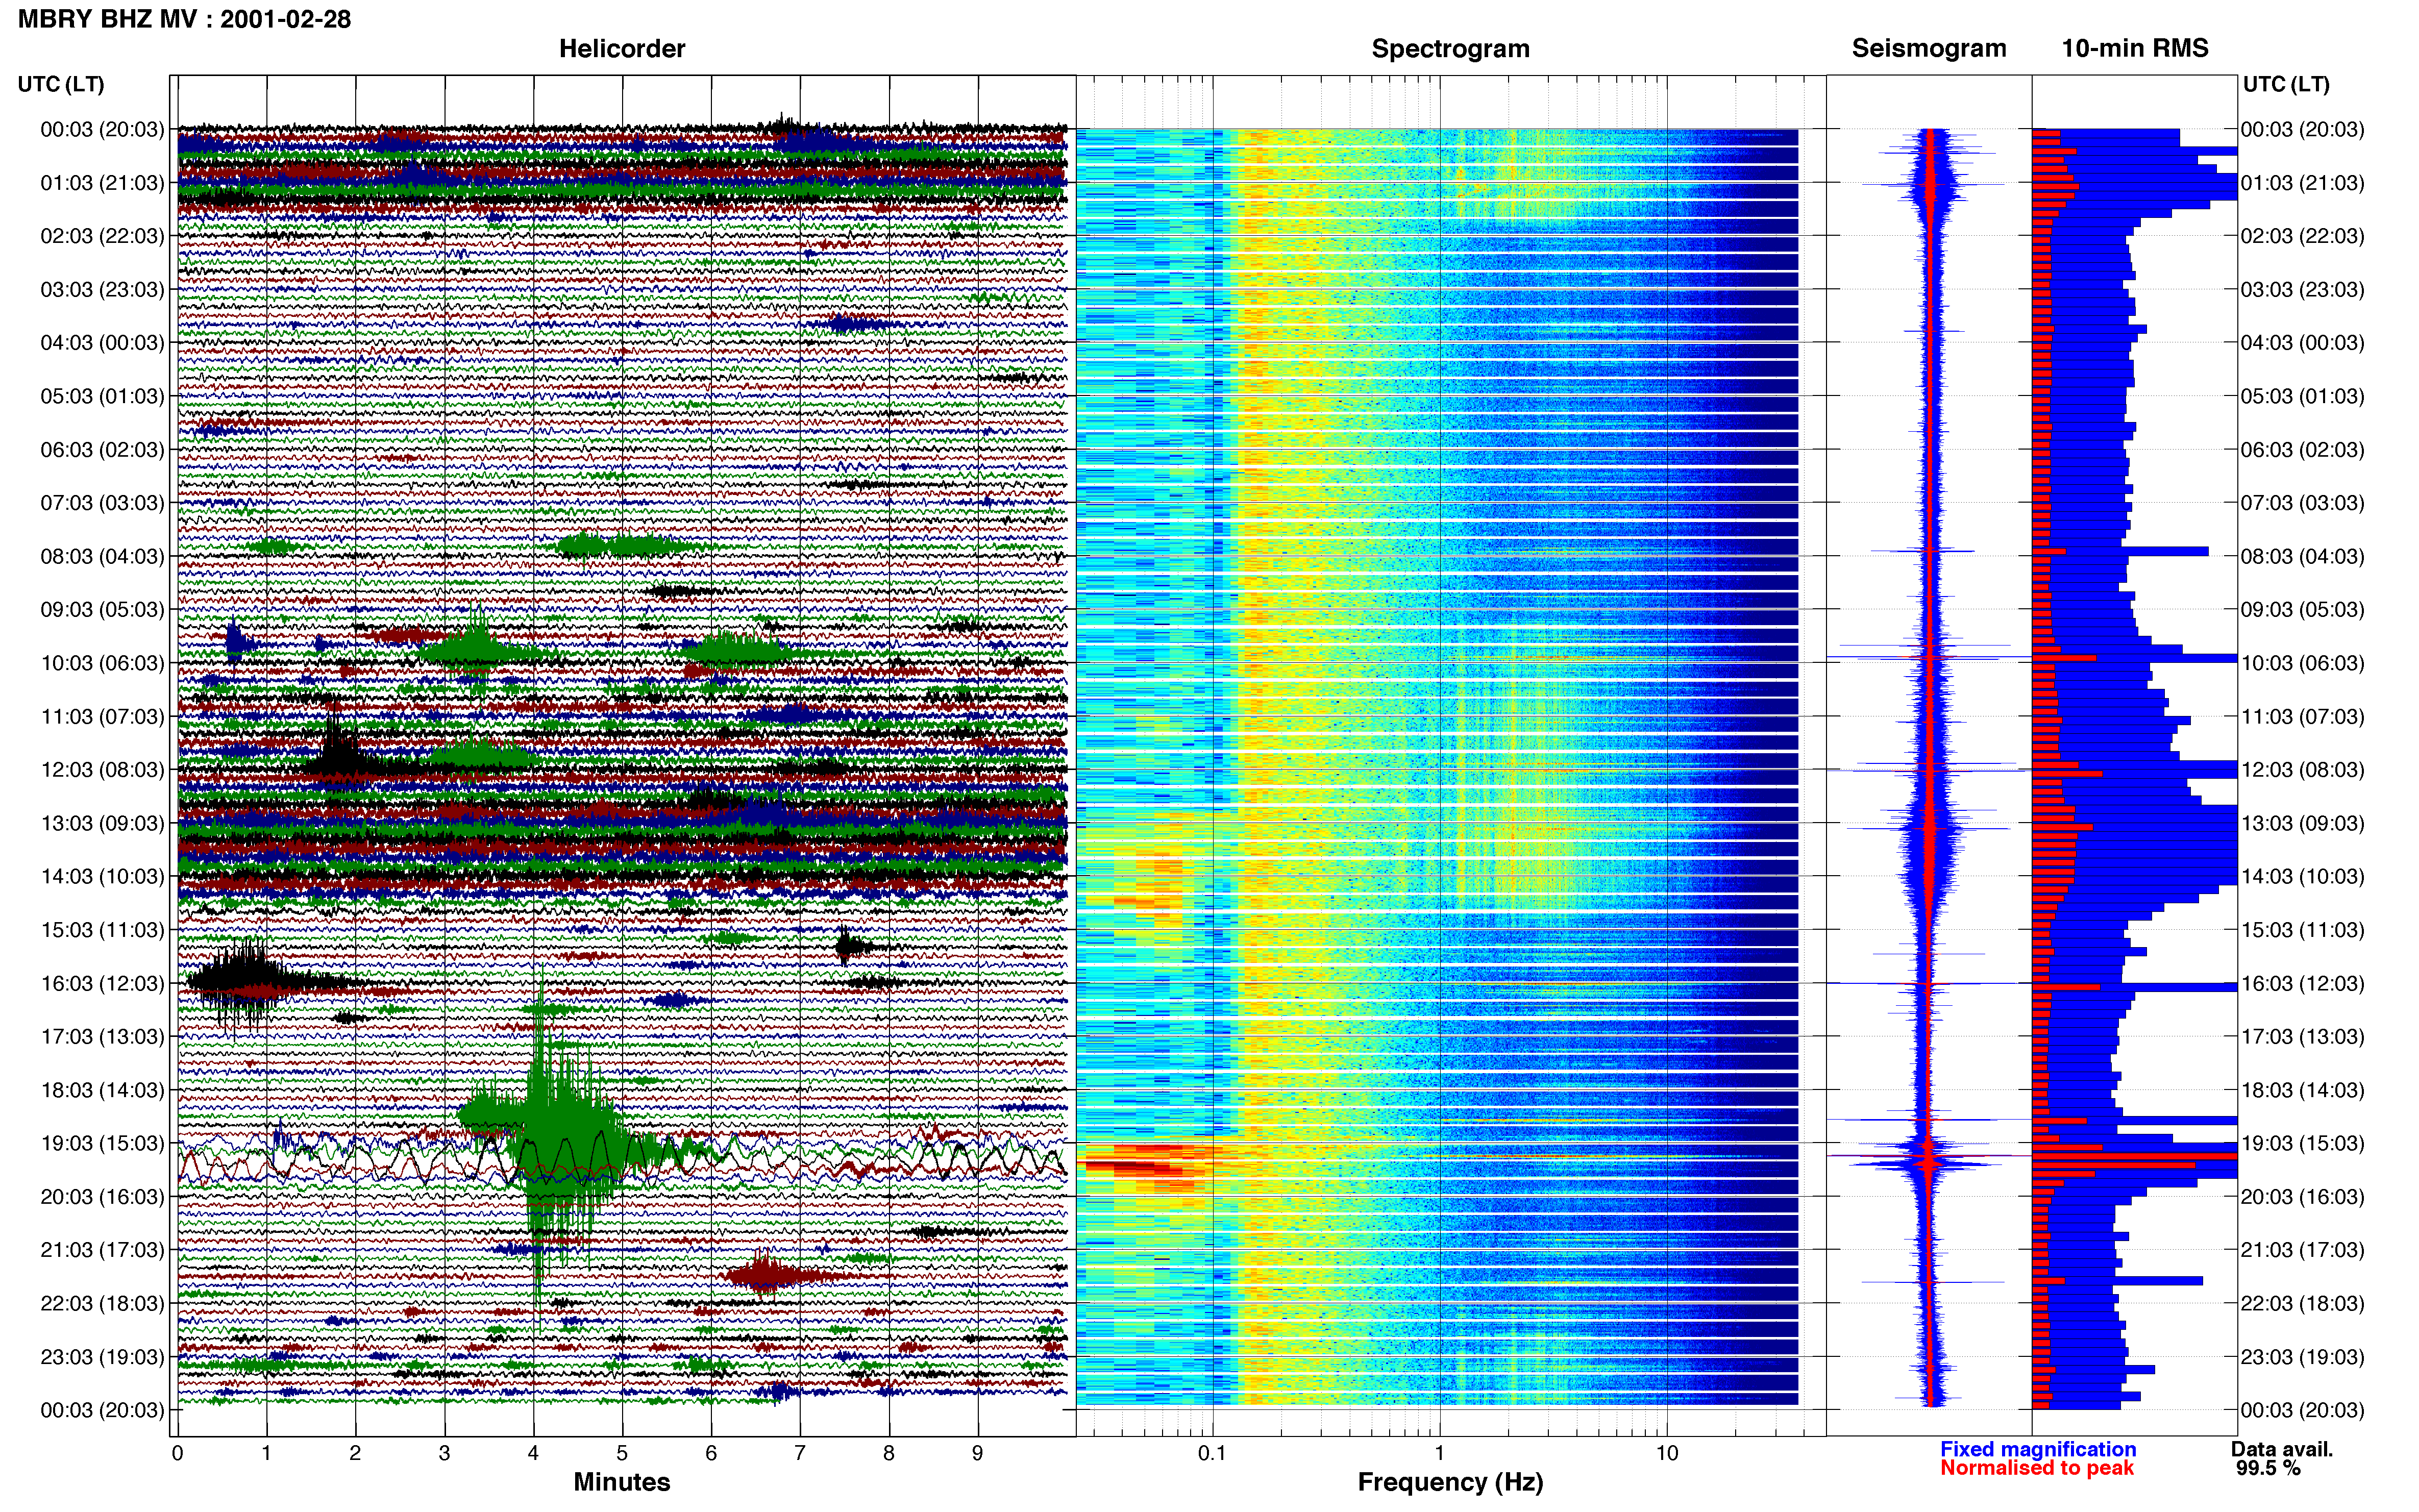Viewport: 2419px width, 1512px height.
Task: Click left time label '22:03 (18:03)'
Action: (x=102, y=1303)
